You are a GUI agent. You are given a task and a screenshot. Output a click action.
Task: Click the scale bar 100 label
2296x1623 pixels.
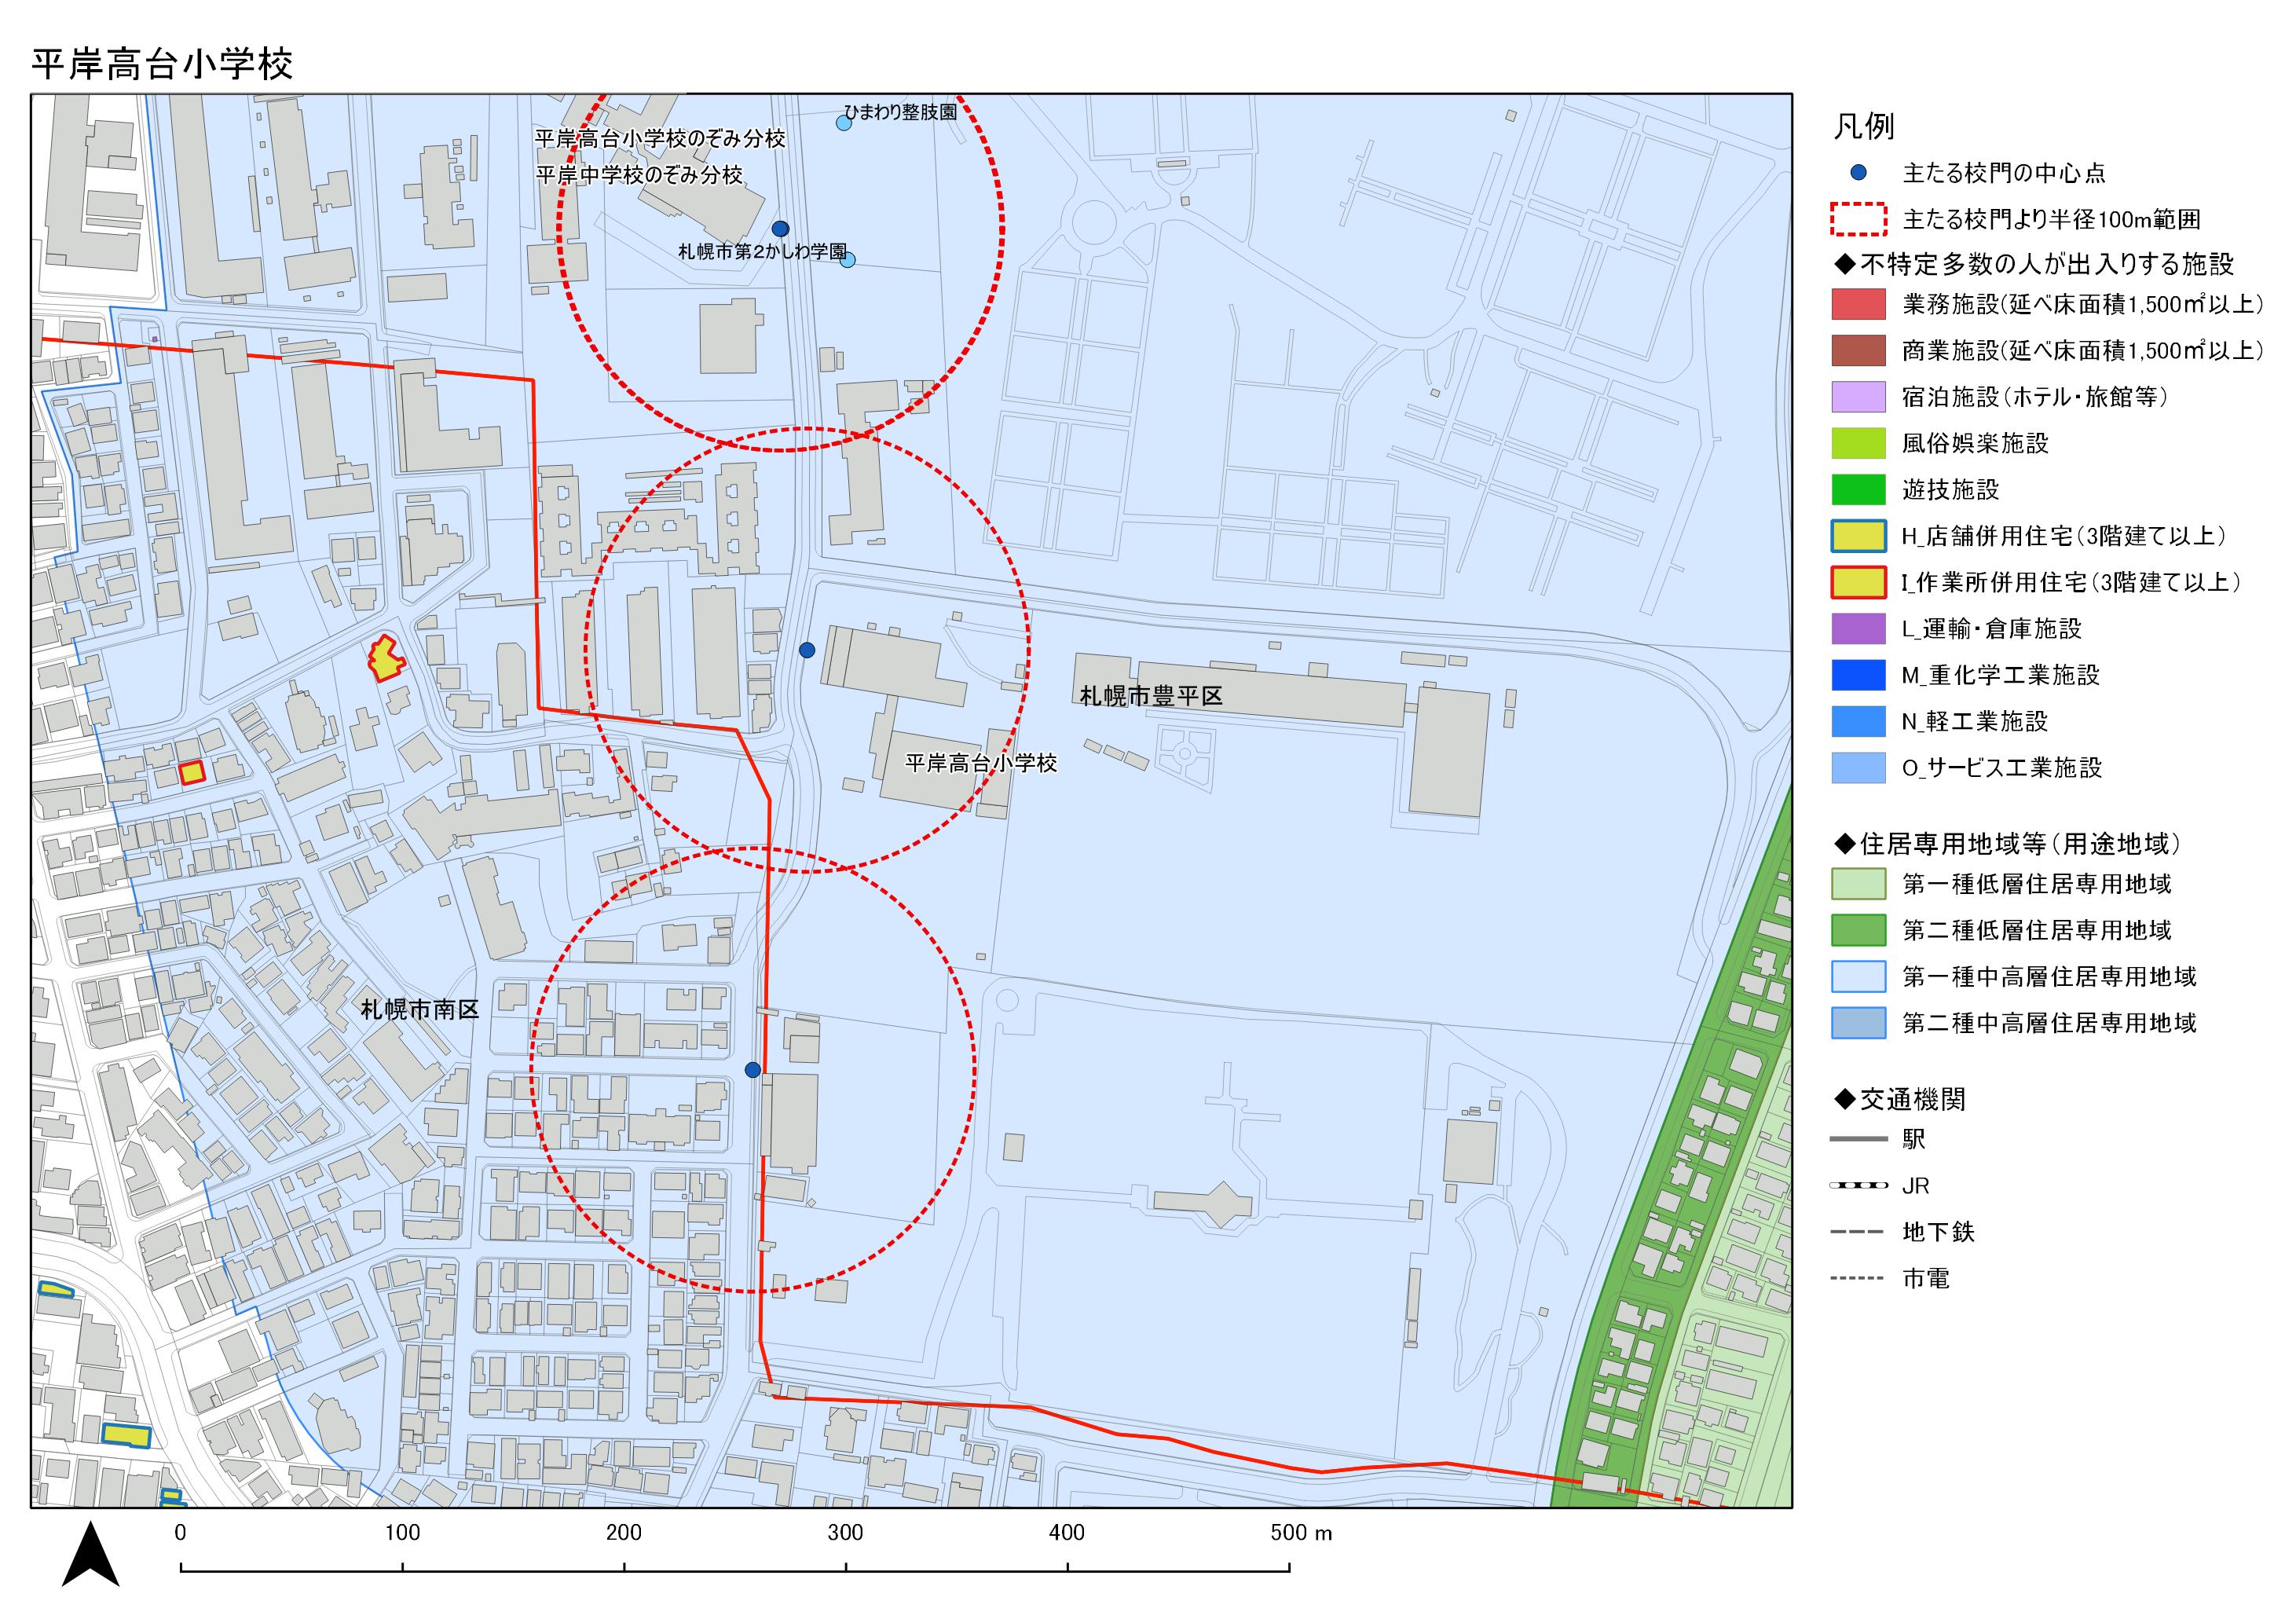(x=403, y=1532)
